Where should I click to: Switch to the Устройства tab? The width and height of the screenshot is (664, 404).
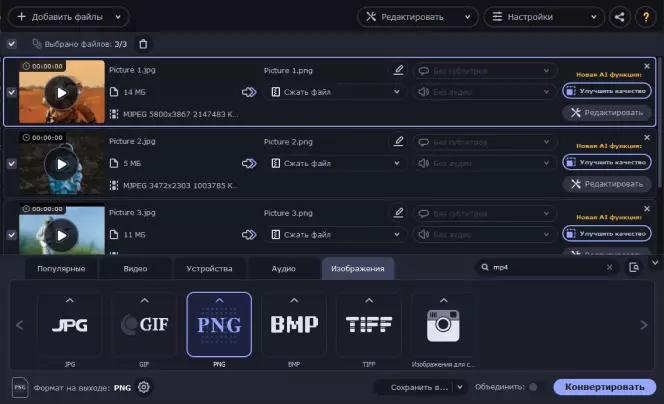[x=209, y=268]
